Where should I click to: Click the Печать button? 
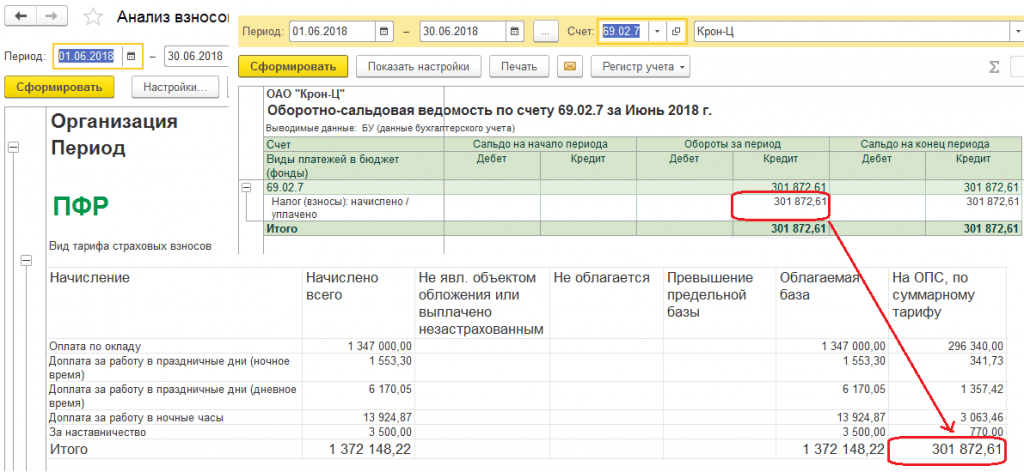click(x=519, y=67)
